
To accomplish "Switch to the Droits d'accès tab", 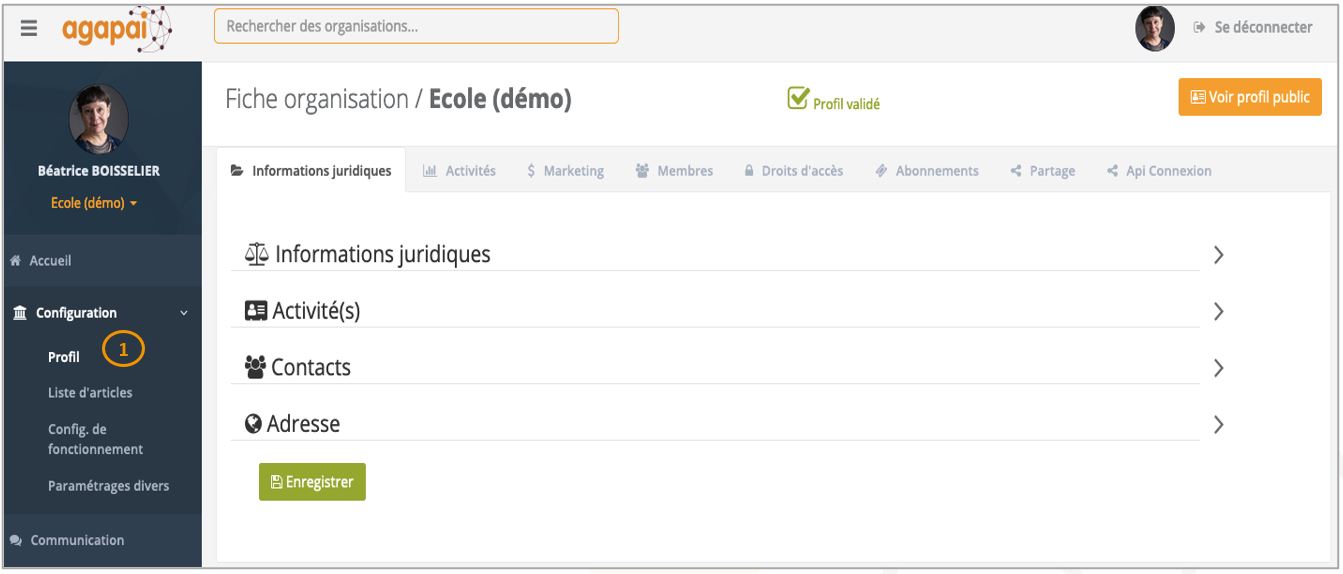I will point(793,171).
